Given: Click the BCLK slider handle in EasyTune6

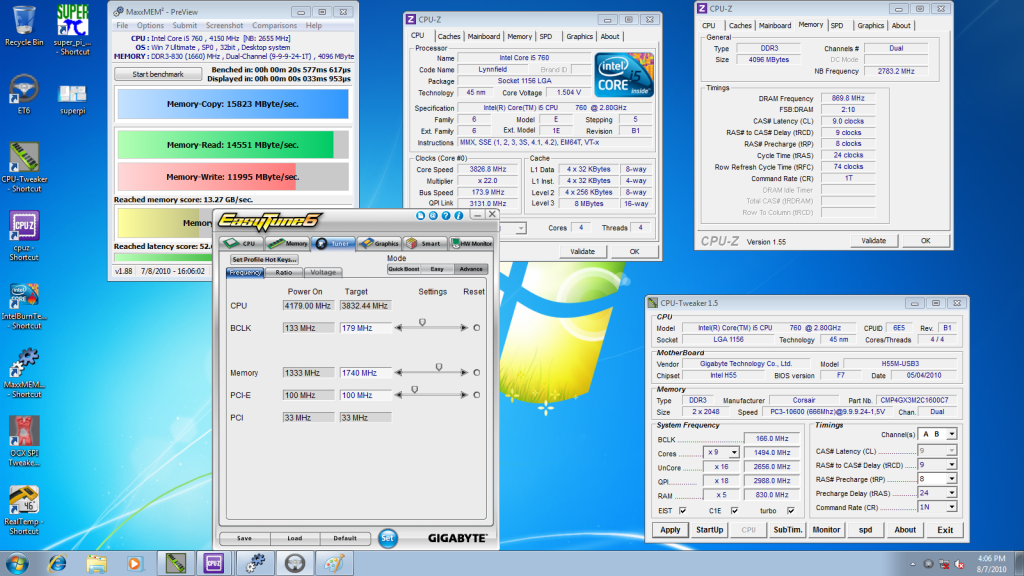Looking at the screenshot, I should (x=422, y=323).
